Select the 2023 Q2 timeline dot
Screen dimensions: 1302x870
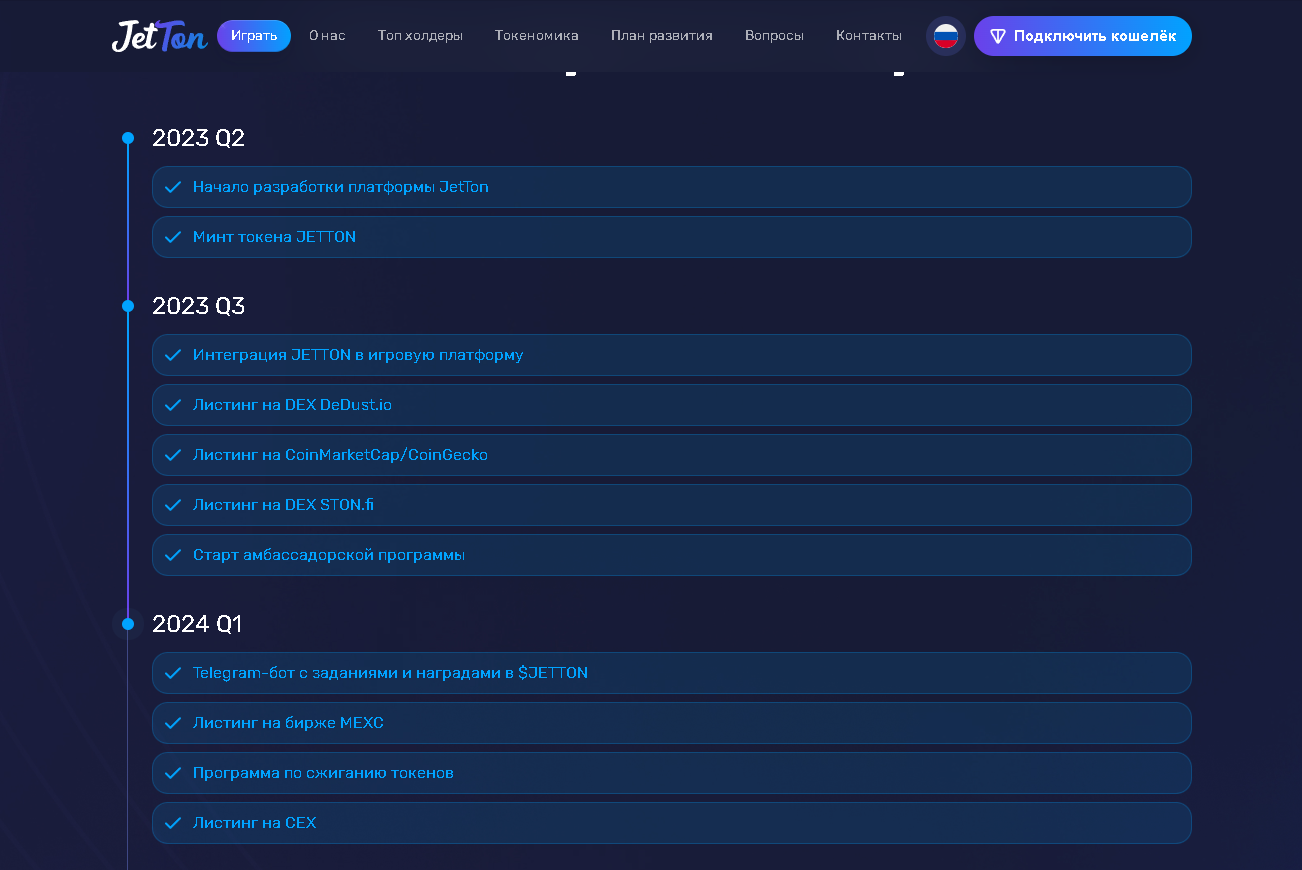tap(128, 138)
